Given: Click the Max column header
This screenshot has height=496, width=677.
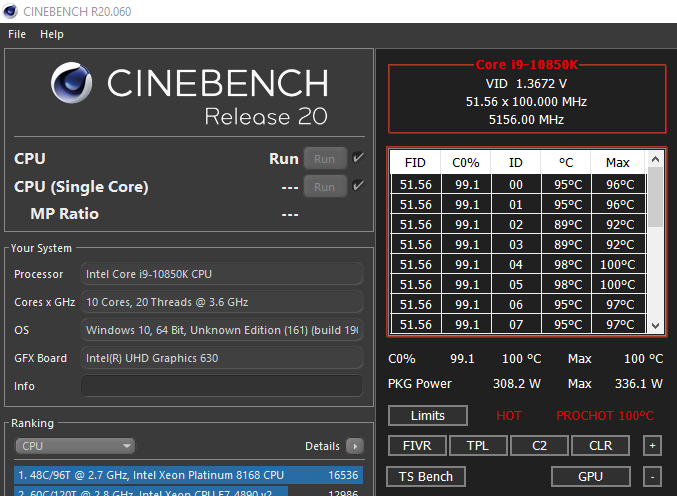Looking at the screenshot, I should point(618,163).
